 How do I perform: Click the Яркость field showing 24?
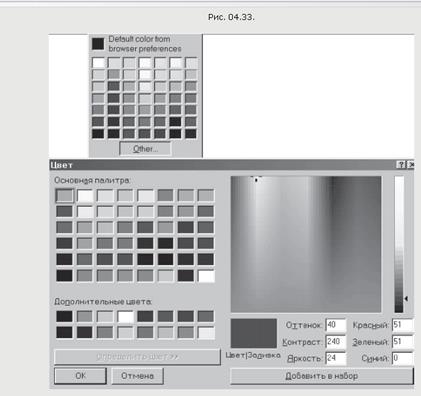pos(335,358)
